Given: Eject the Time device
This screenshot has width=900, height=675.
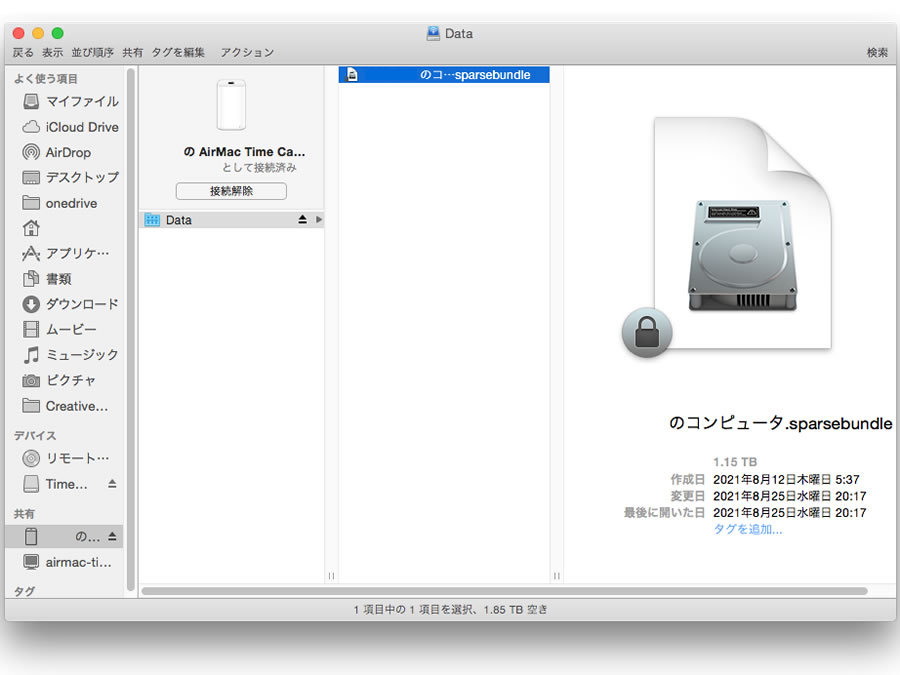Looking at the screenshot, I should pyautogui.click(x=112, y=484).
